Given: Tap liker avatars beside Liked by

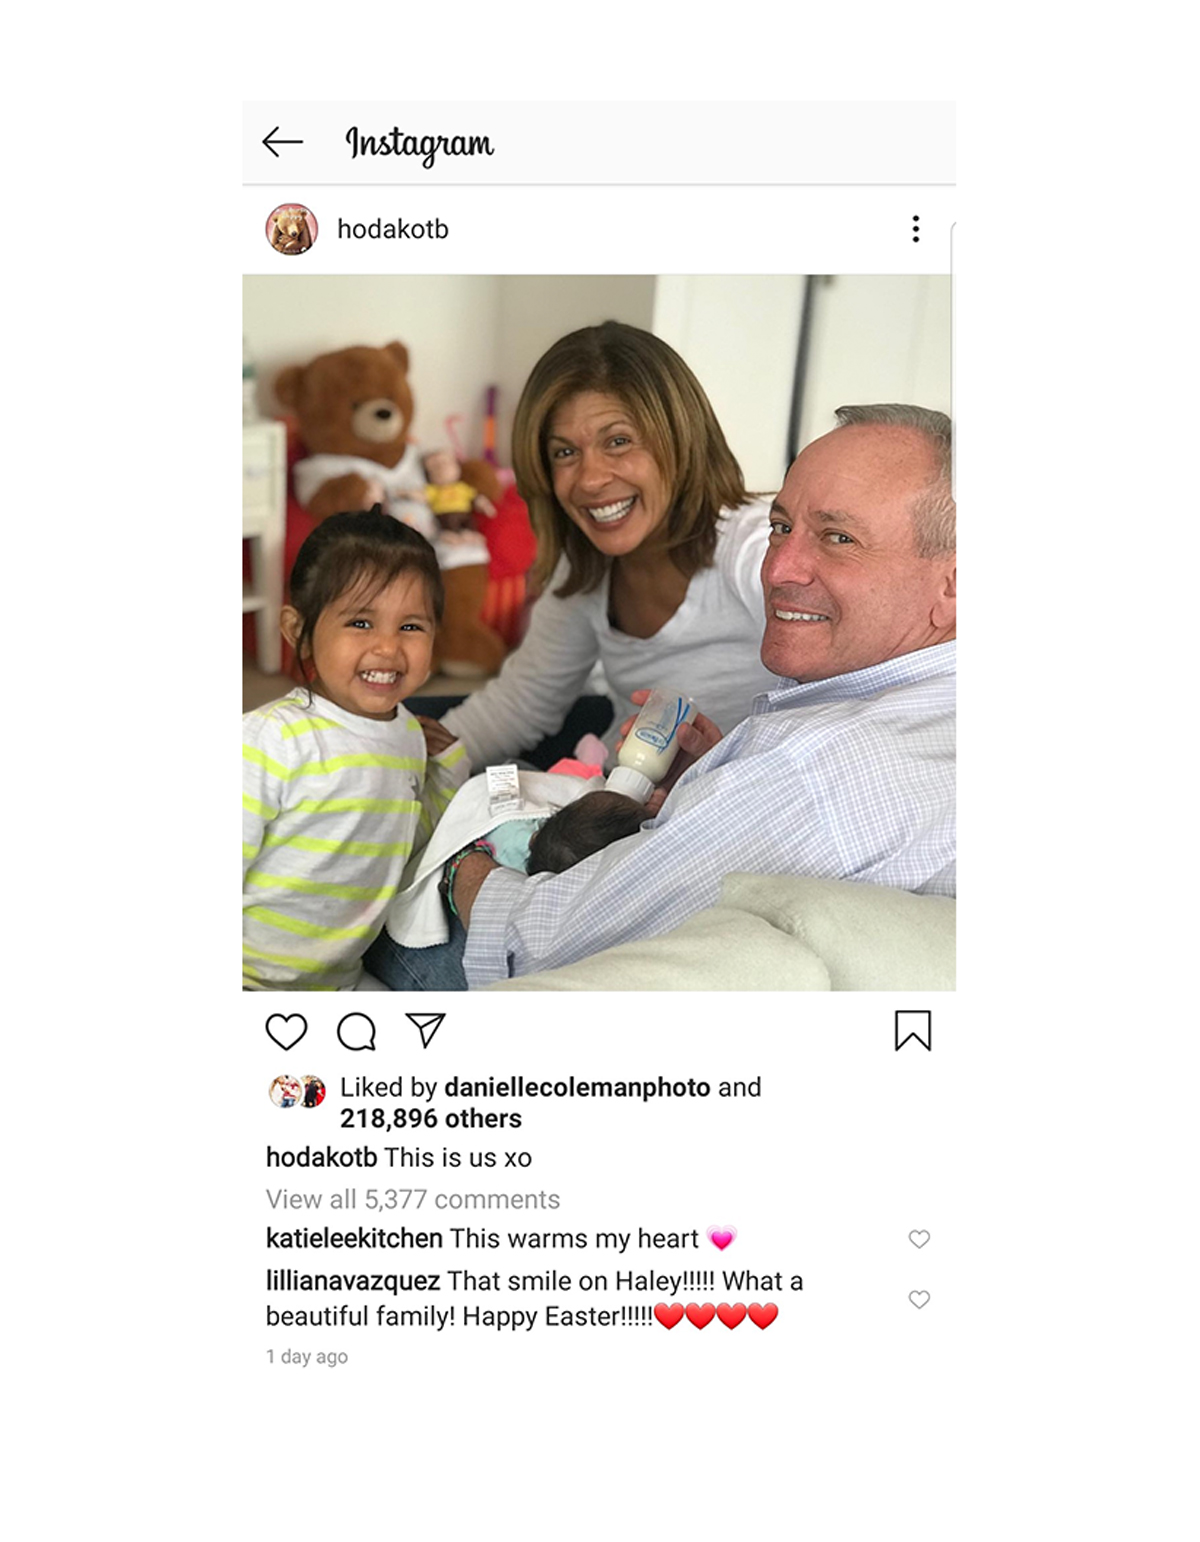Looking at the screenshot, I should click(298, 1091).
